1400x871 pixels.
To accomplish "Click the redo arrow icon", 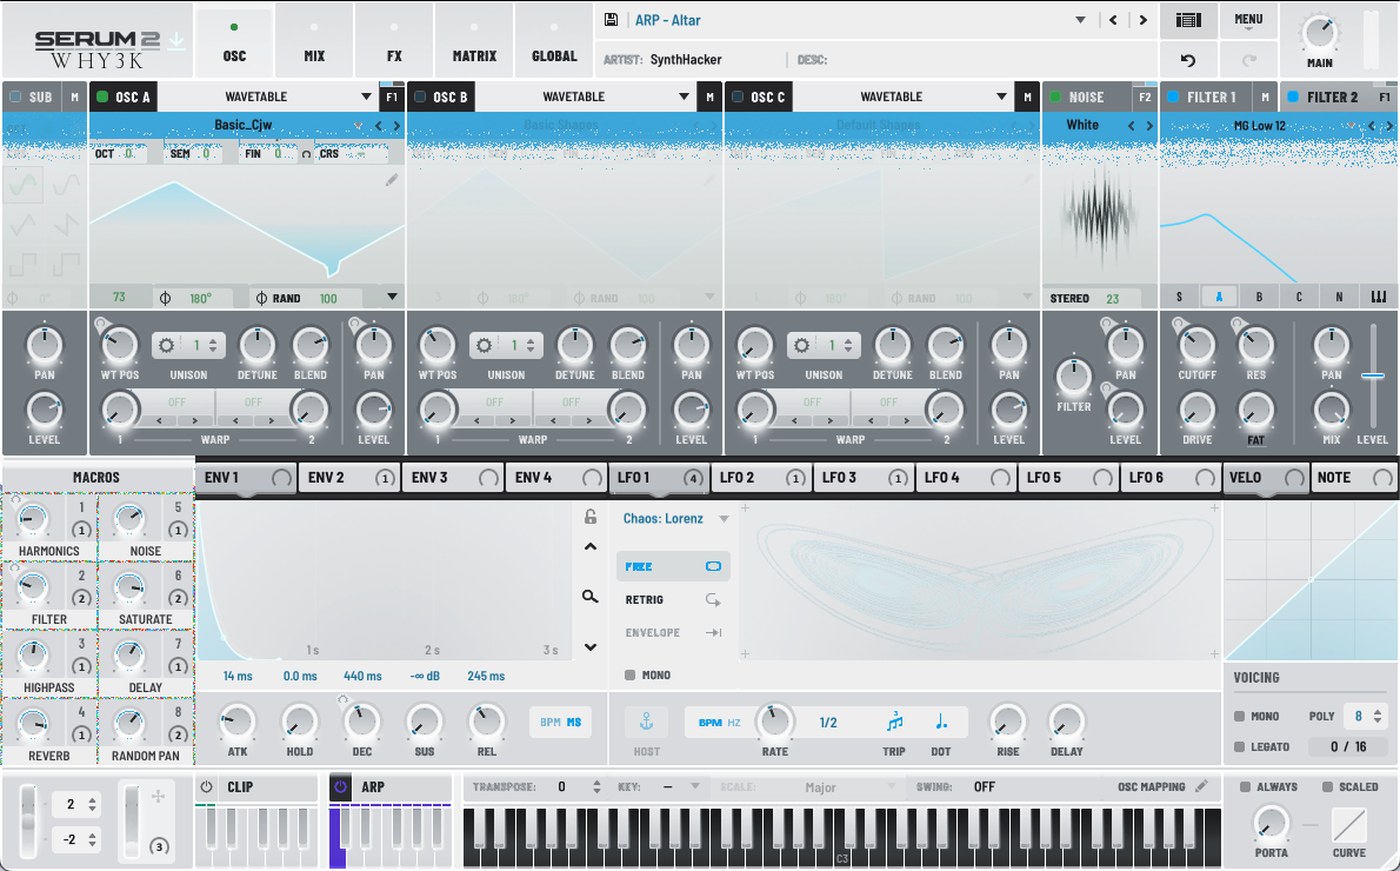I will click(1248, 60).
